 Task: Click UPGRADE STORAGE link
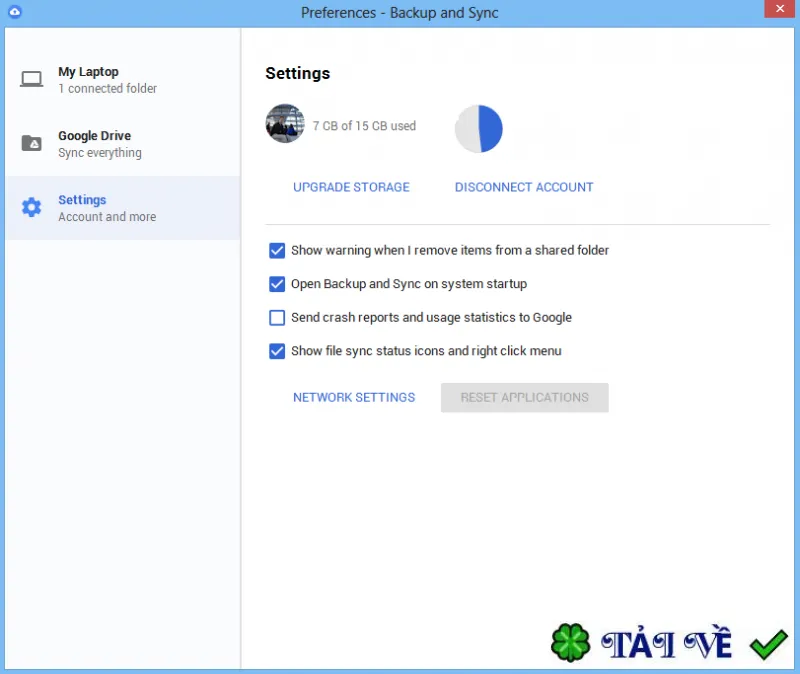pyautogui.click(x=351, y=187)
